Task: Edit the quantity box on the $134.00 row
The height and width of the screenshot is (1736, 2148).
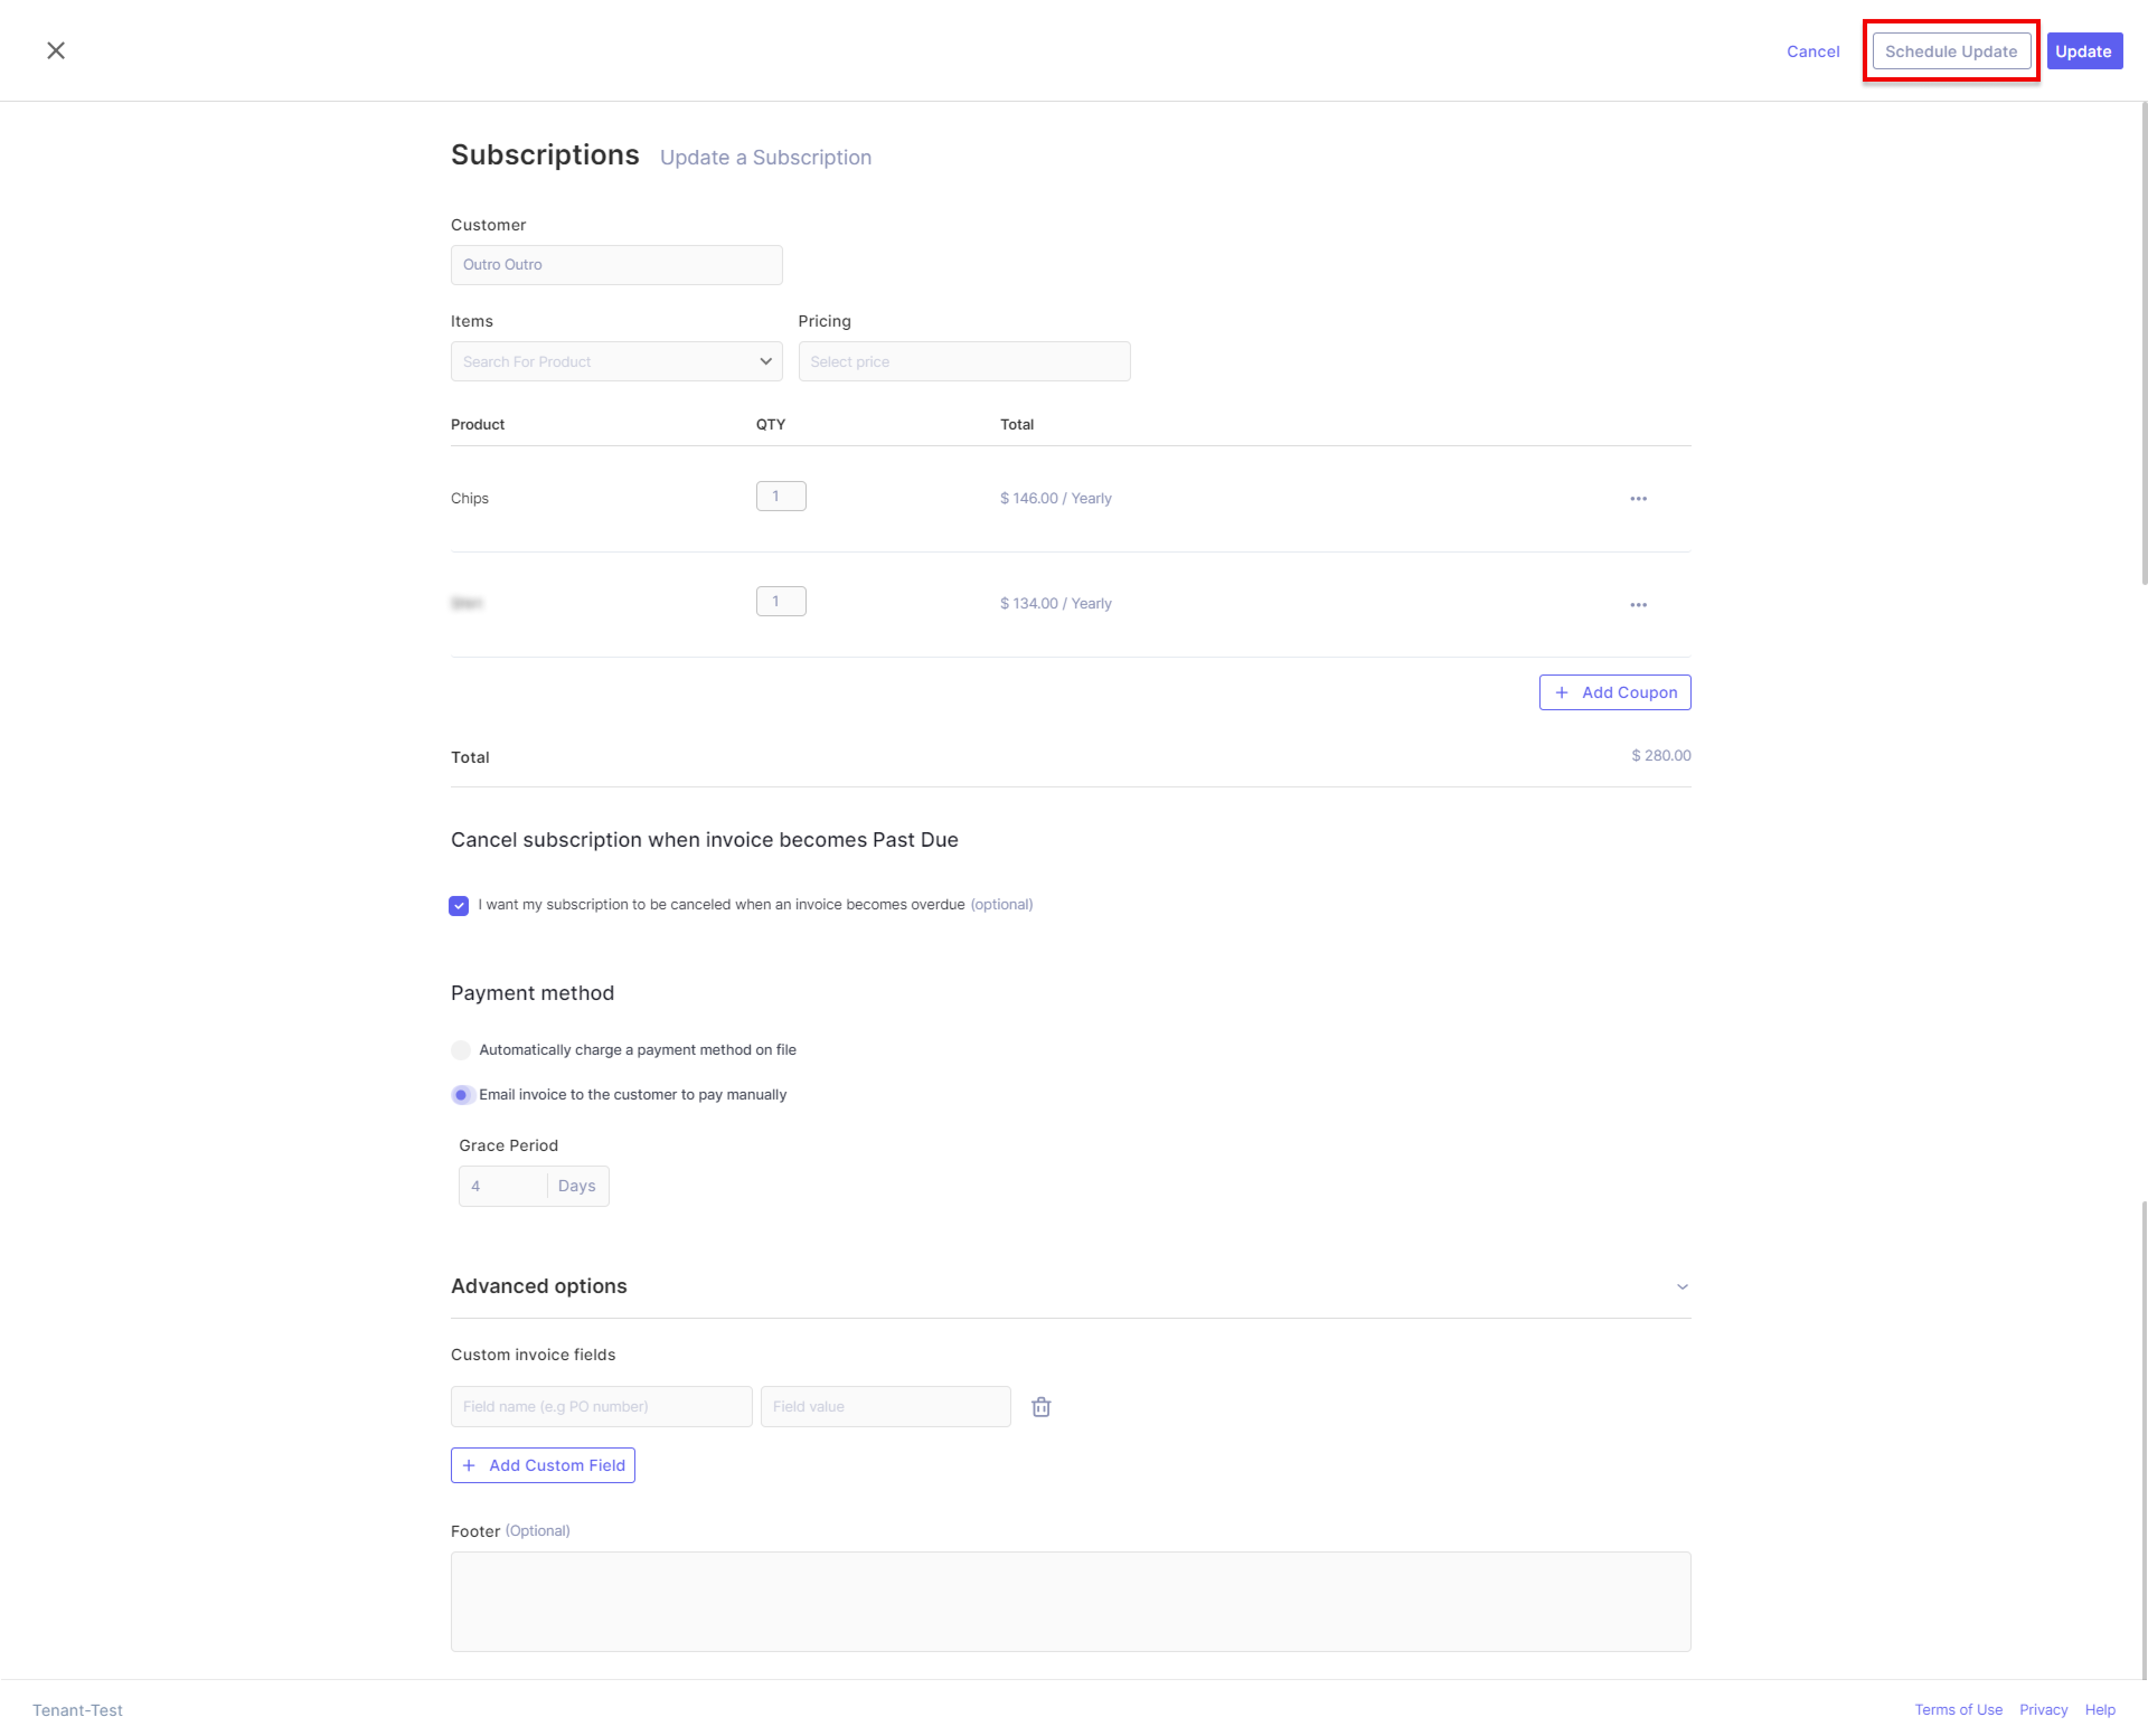Action: 780,601
